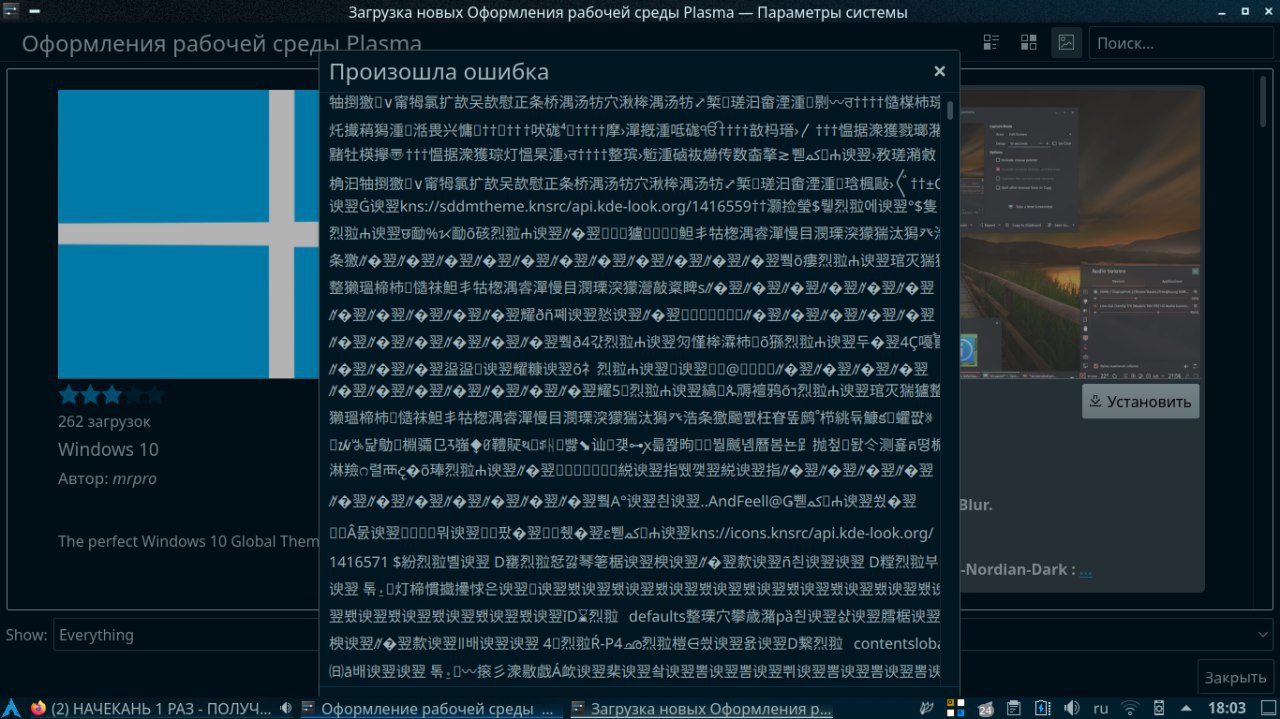Click the 'Установить' install button
Screen dimensions: 1280x719
click(1140, 401)
